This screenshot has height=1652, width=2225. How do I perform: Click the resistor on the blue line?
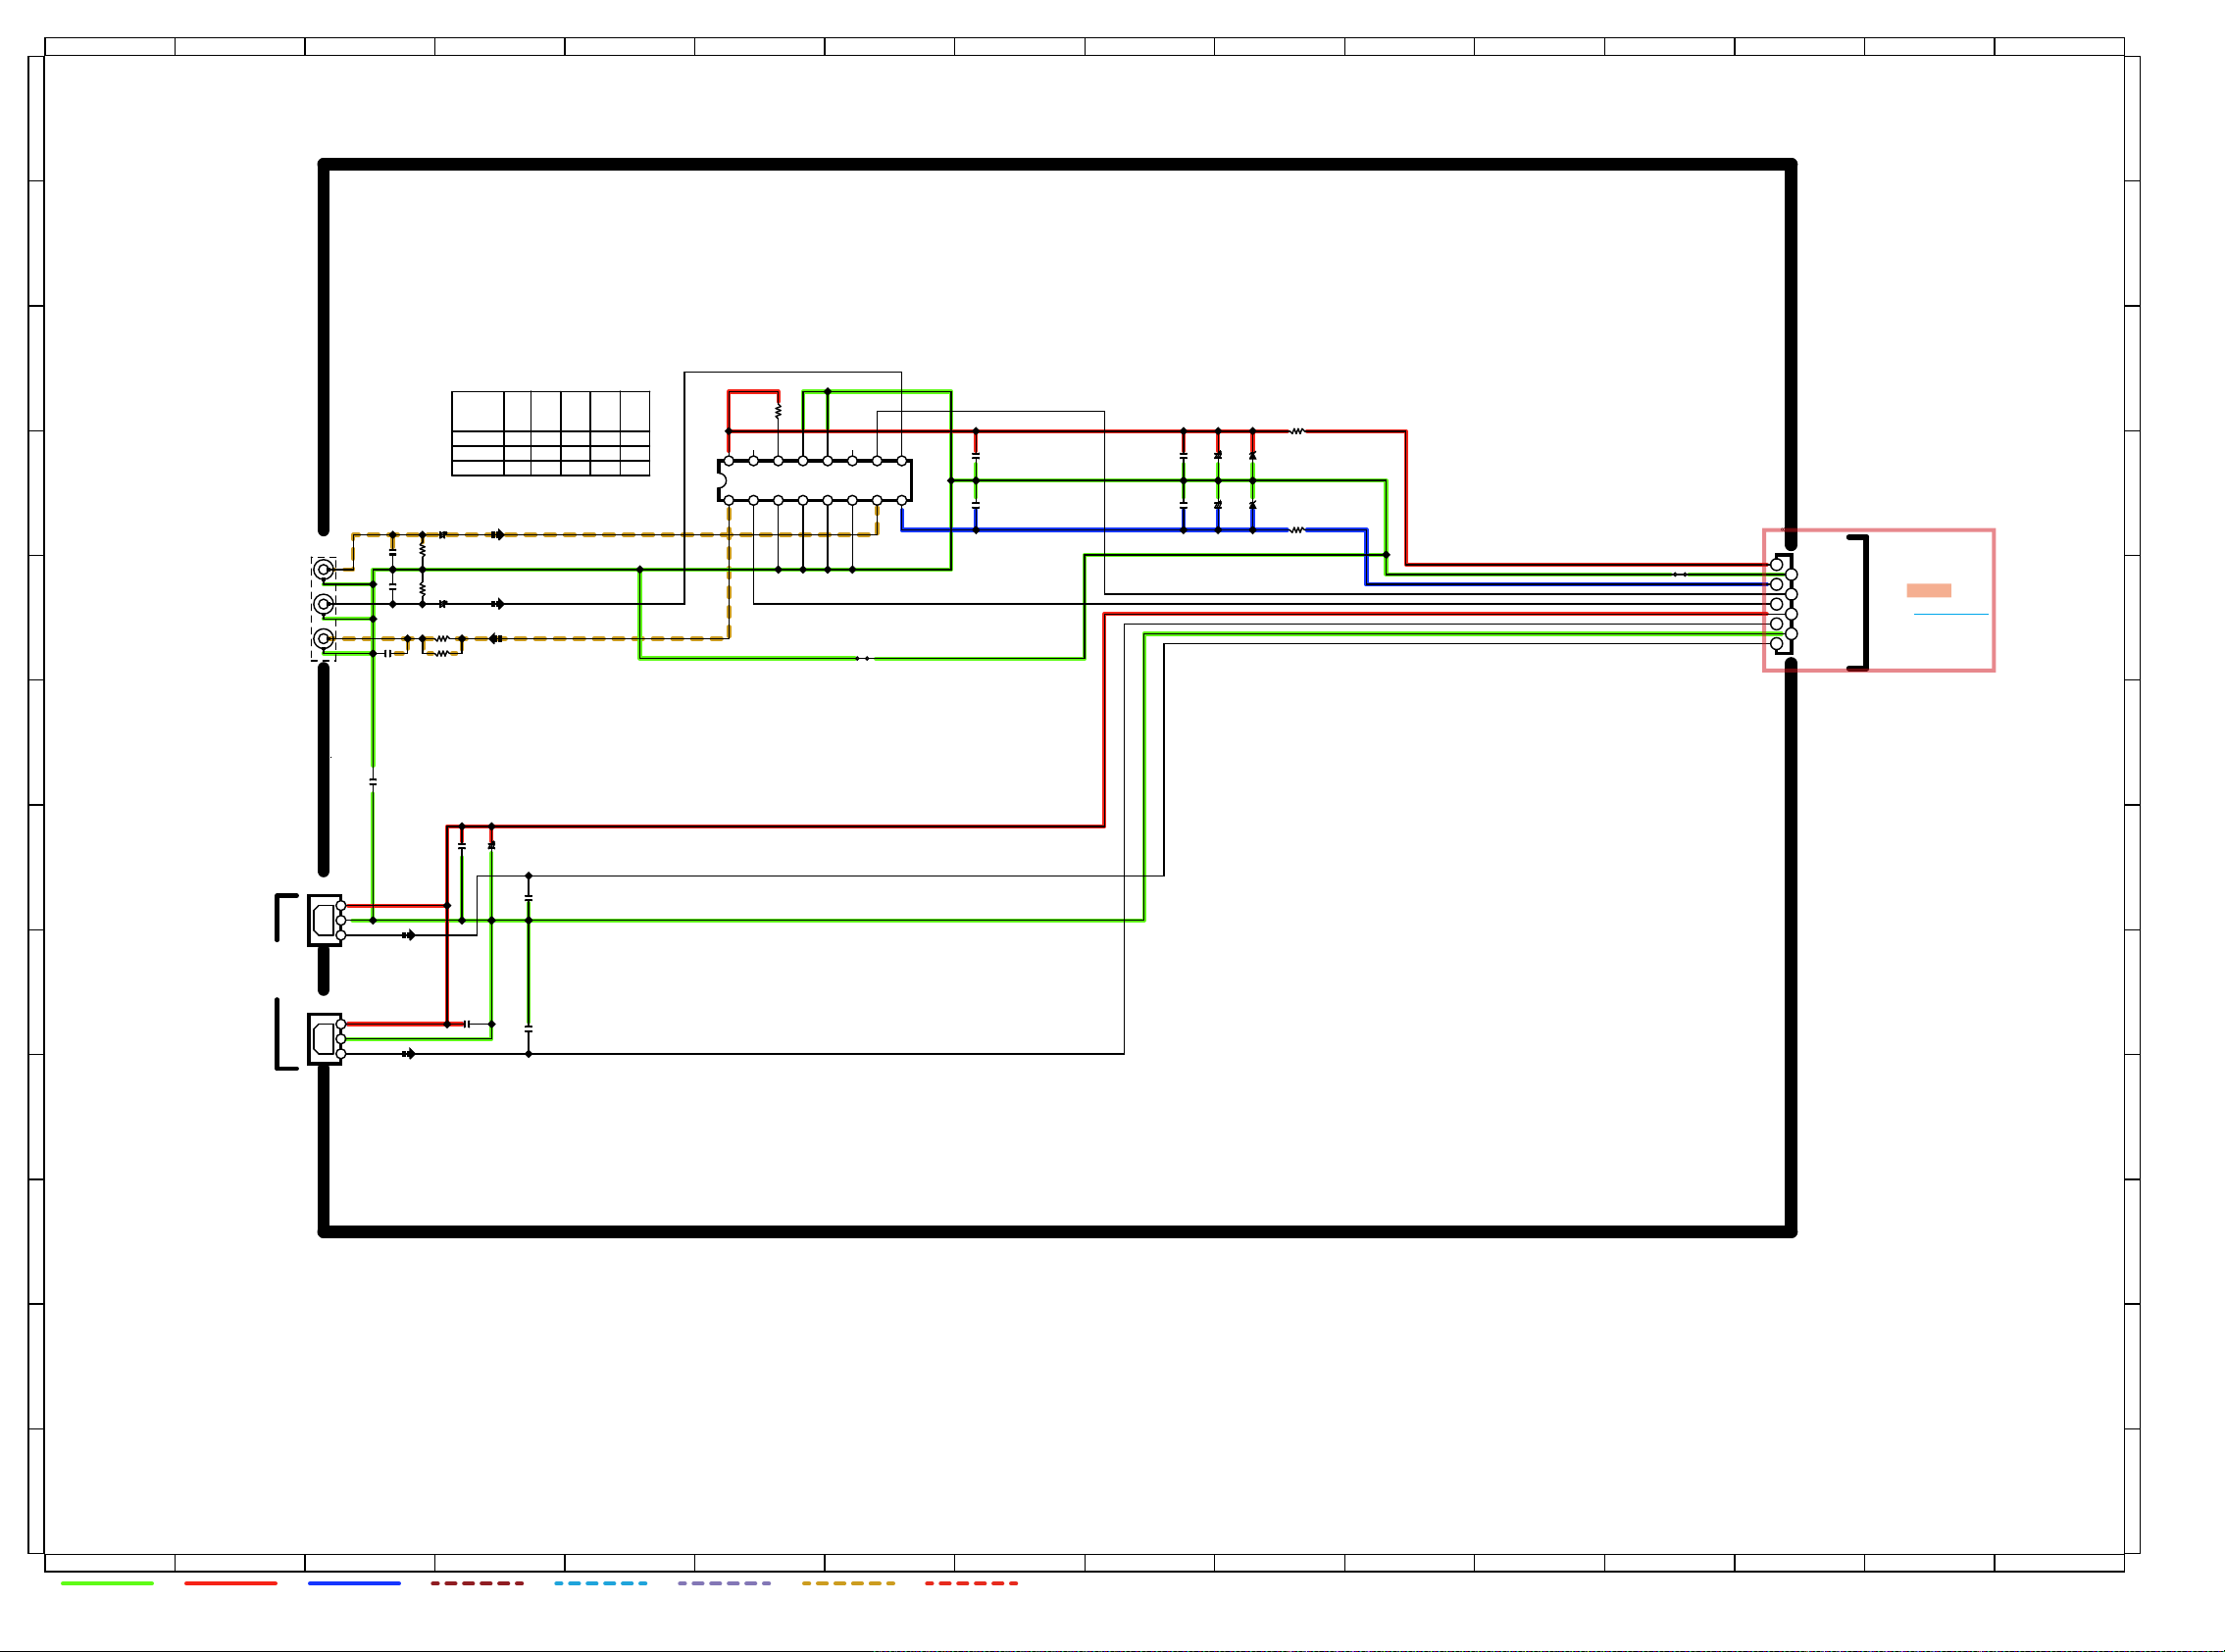coord(1297,530)
